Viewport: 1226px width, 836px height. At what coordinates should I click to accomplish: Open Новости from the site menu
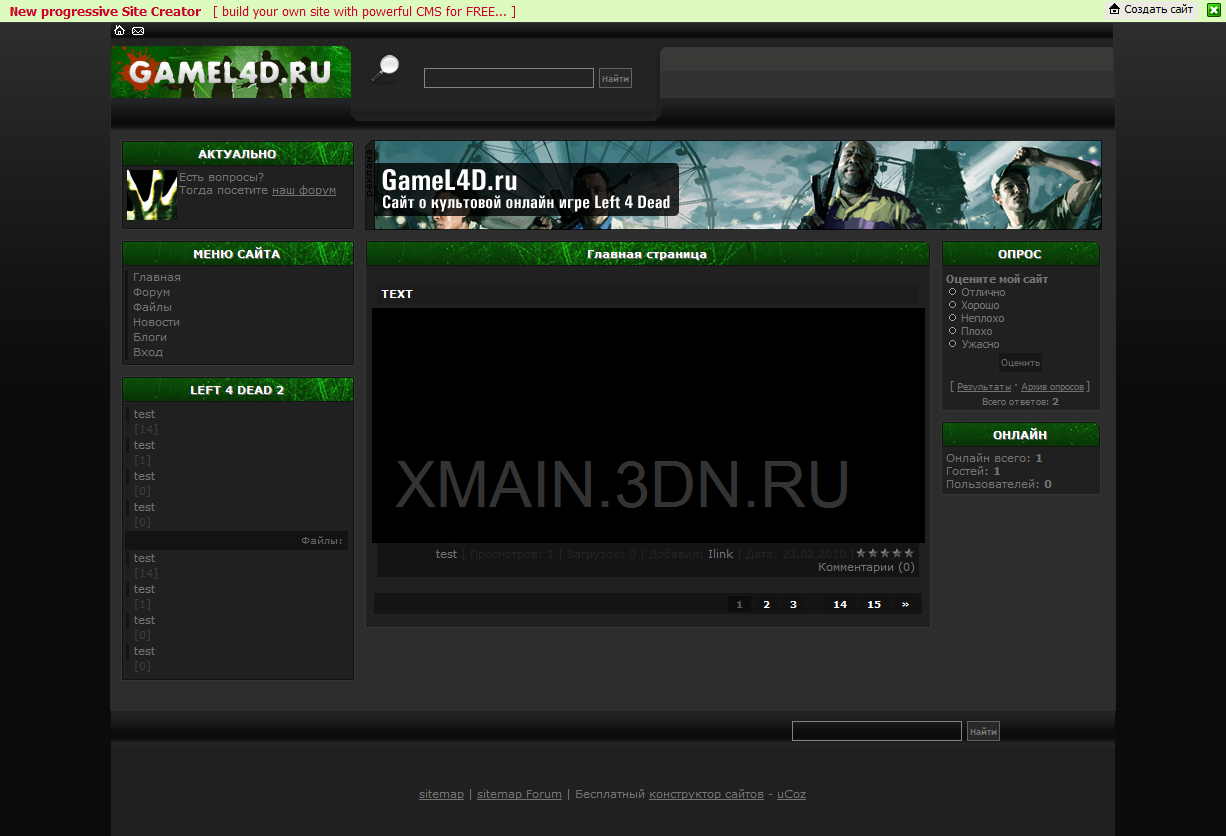coord(156,322)
